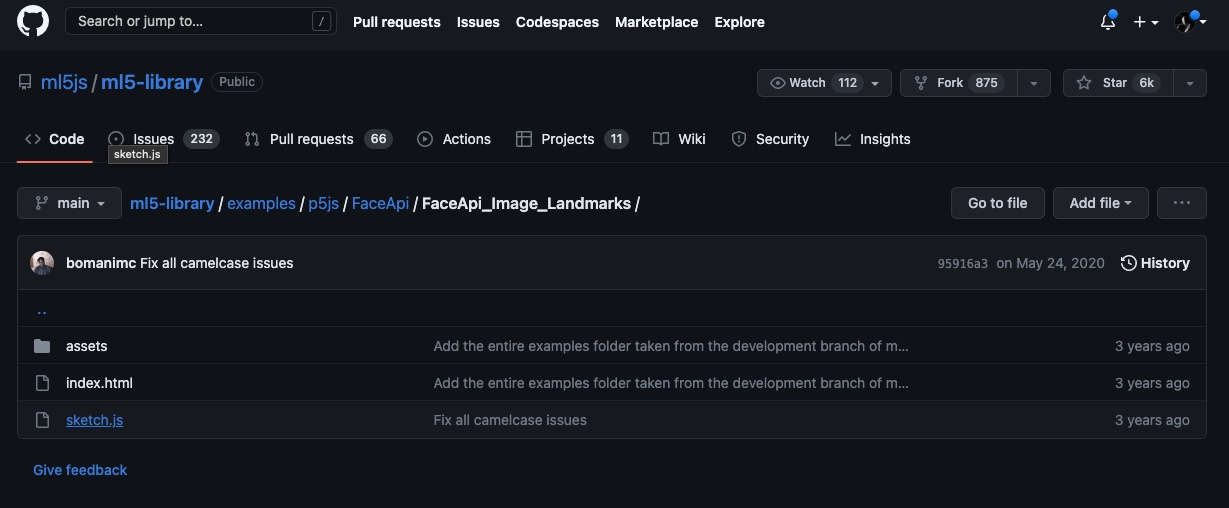Open the more options ellipsis button
Screen dimensions: 1229x508
[x=1181, y=203]
